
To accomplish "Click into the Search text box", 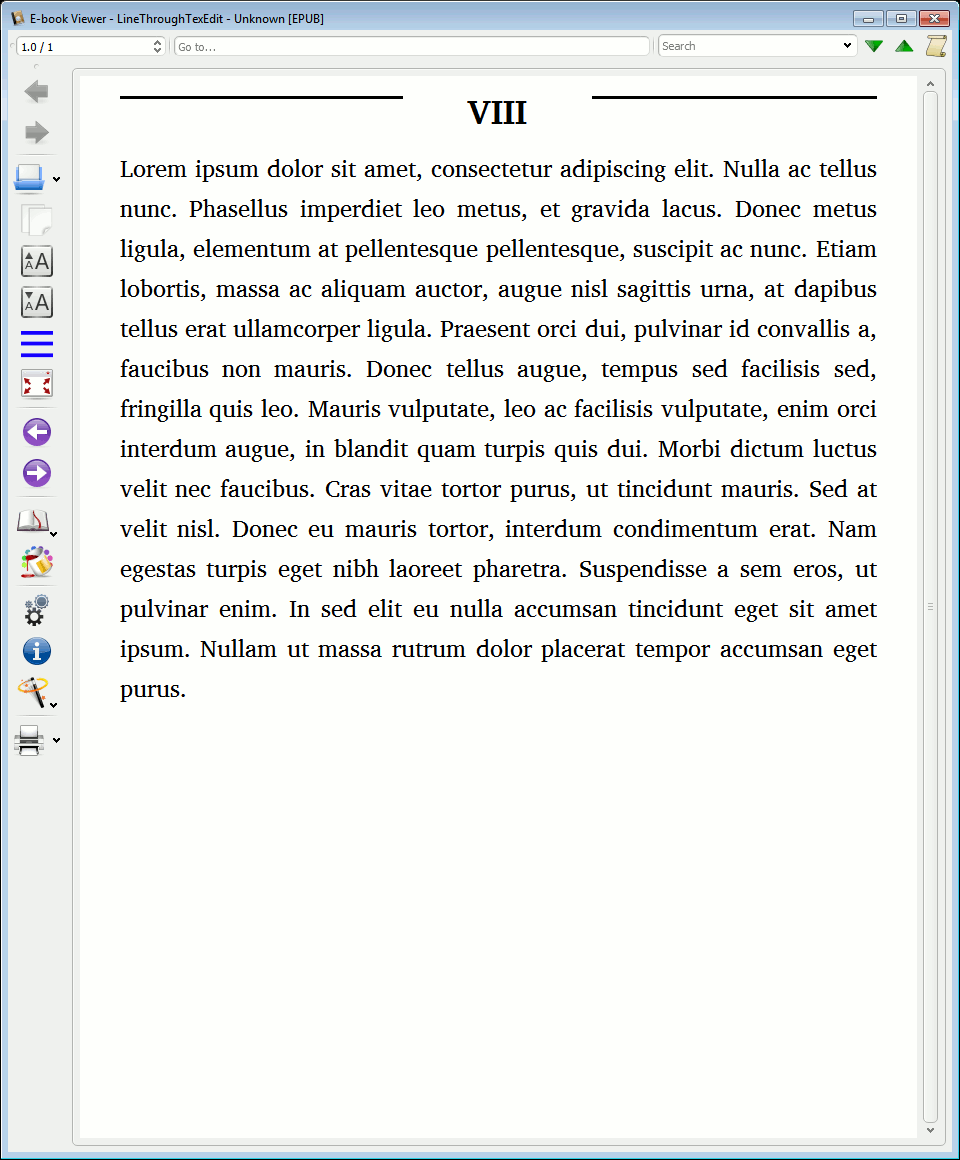I will [748, 46].
